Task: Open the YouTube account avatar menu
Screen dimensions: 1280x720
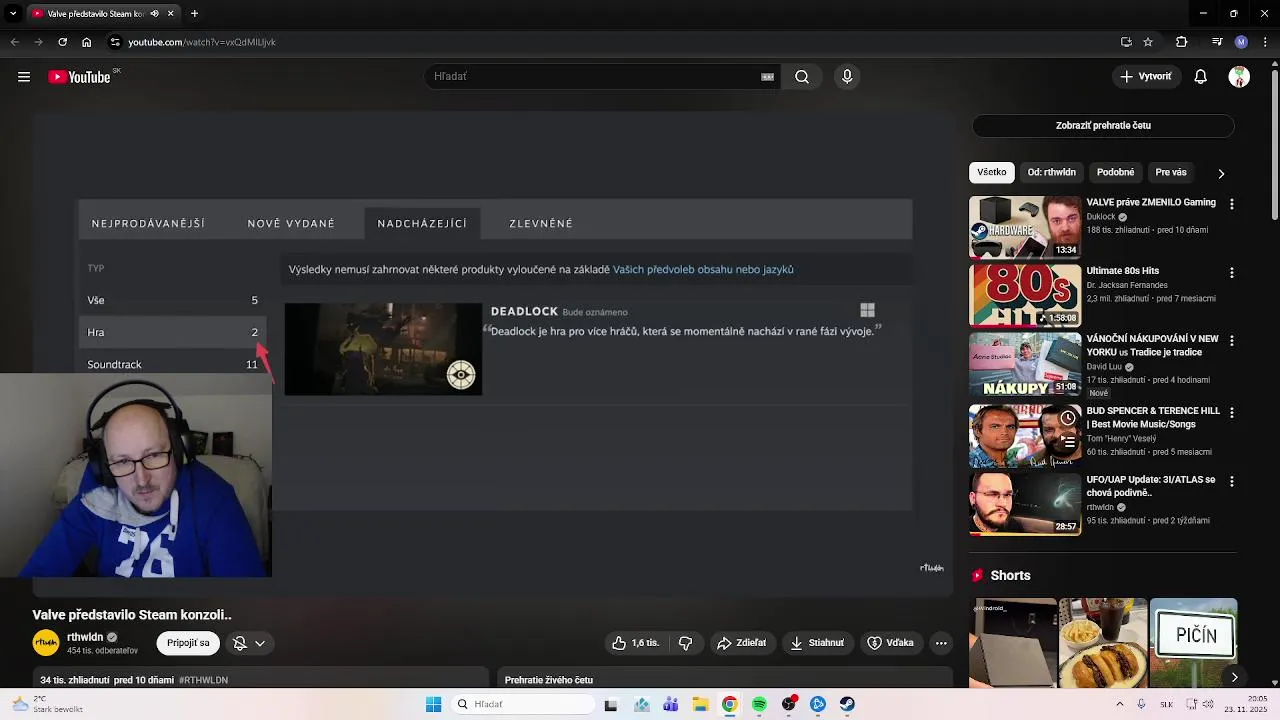Action: [x=1239, y=77]
